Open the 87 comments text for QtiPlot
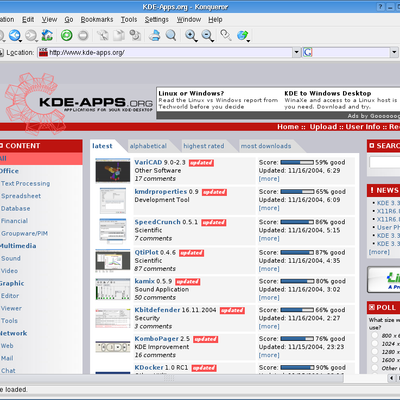Viewport: 400px width, 400px height. tap(155, 269)
